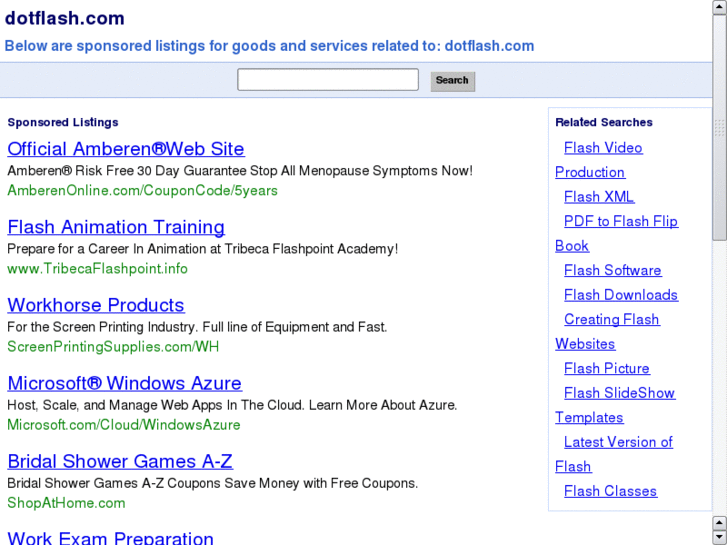Image resolution: width=727 pixels, height=545 pixels.
Task: Select Flash Software related search
Action: [x=612, y=270]
